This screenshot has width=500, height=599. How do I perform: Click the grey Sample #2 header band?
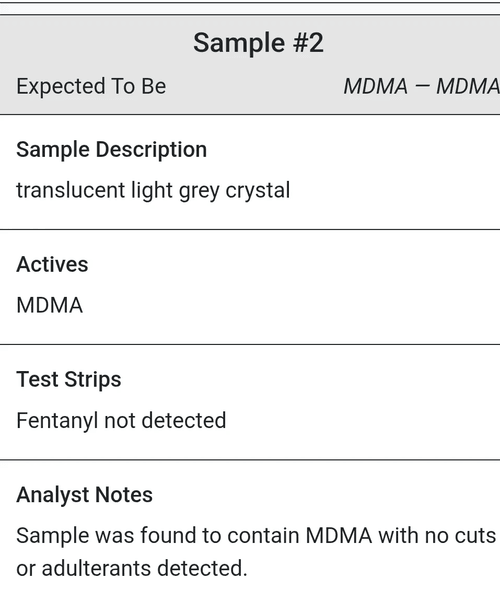tap(250, 65)
